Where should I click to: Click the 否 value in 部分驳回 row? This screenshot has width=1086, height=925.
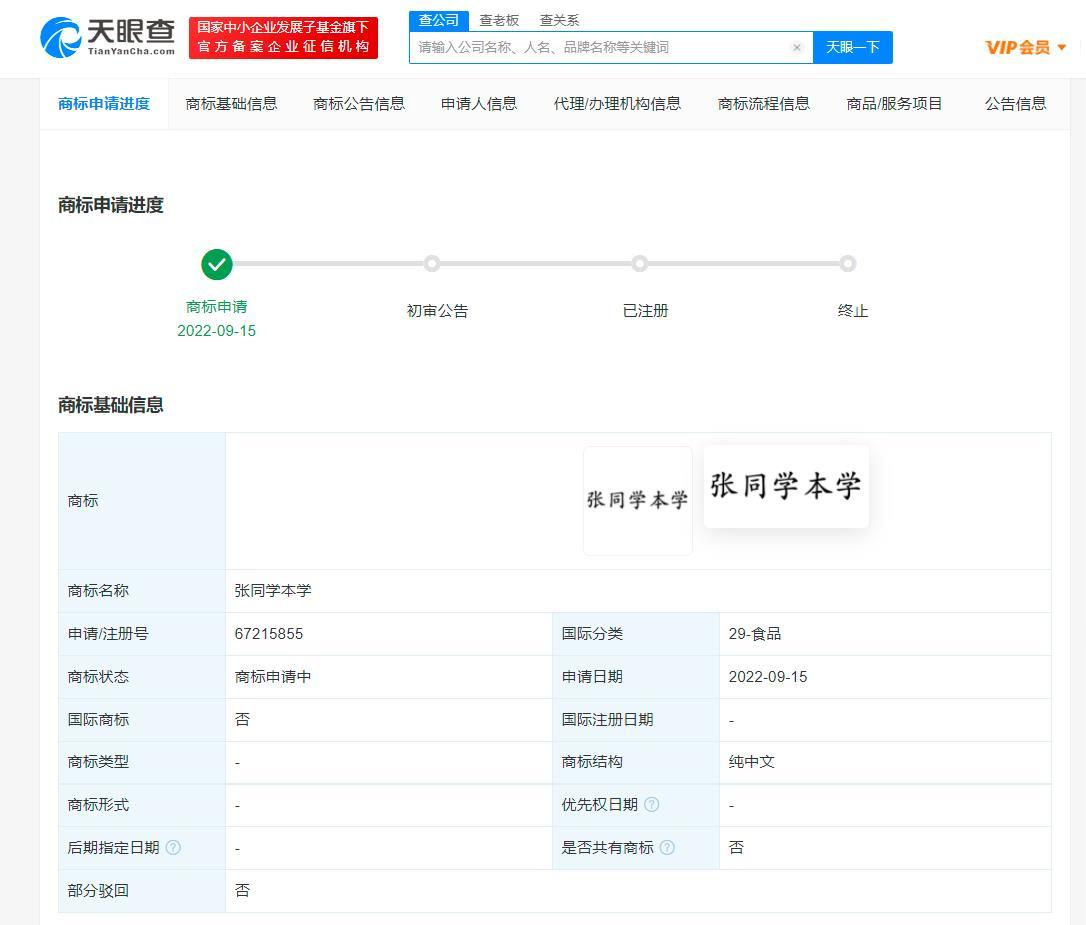coord(242,890)
